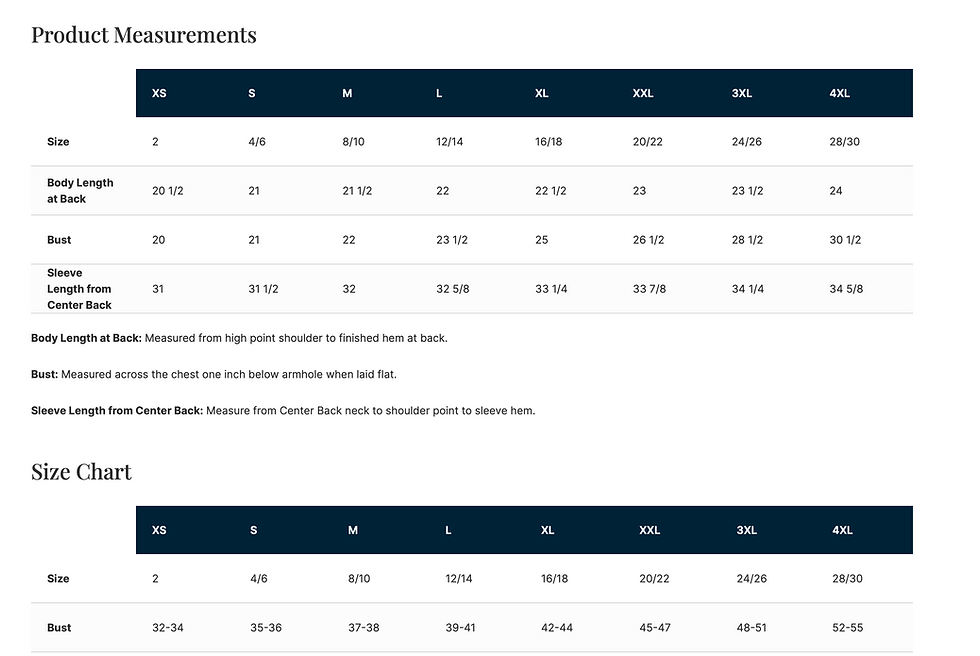Image resolution: width=980 pixels, height=656 pixels.
Task: Select the 32-34 bust range cell
Action: click(168, 628)
